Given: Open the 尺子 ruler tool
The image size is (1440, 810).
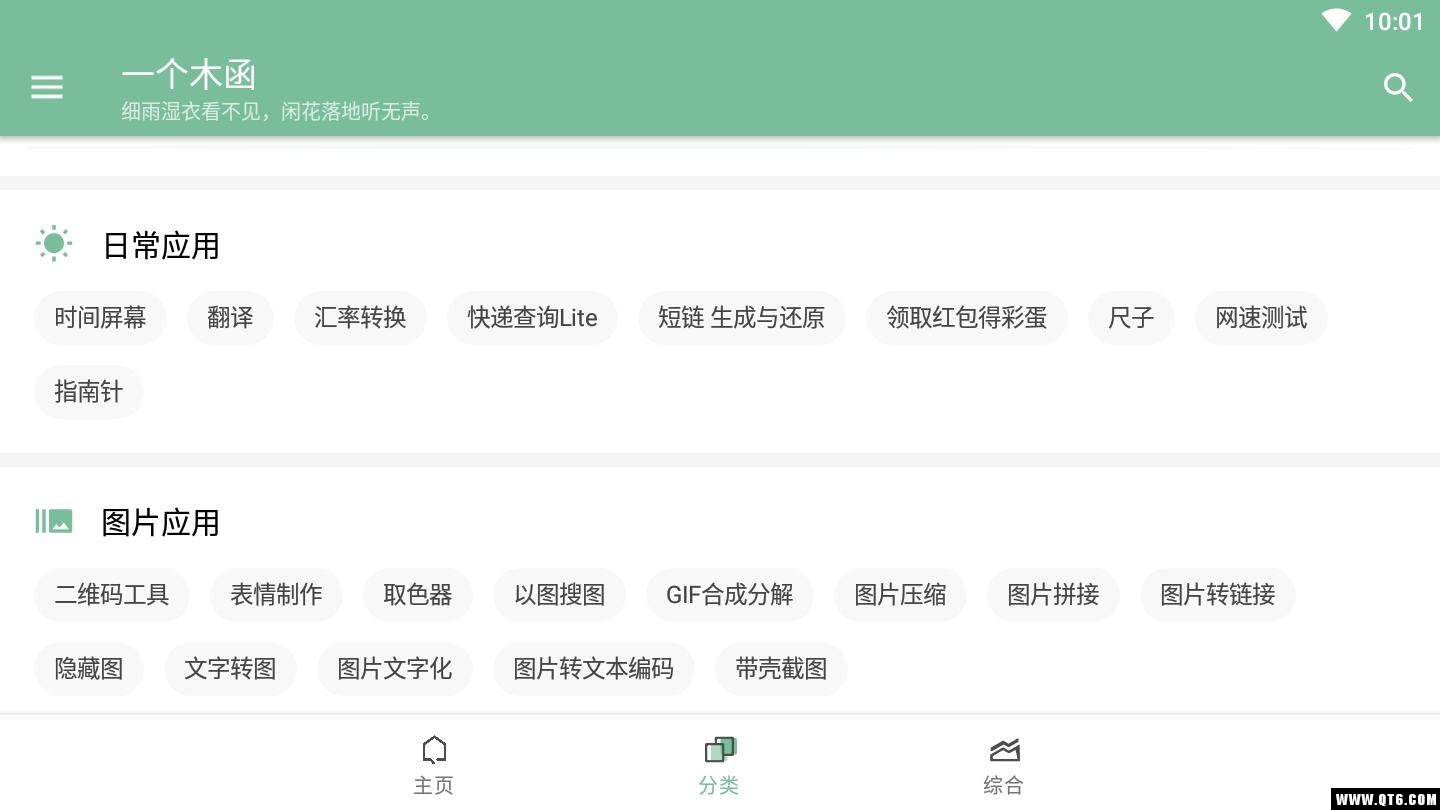Looking at the screenshot, I should 1131,318.
